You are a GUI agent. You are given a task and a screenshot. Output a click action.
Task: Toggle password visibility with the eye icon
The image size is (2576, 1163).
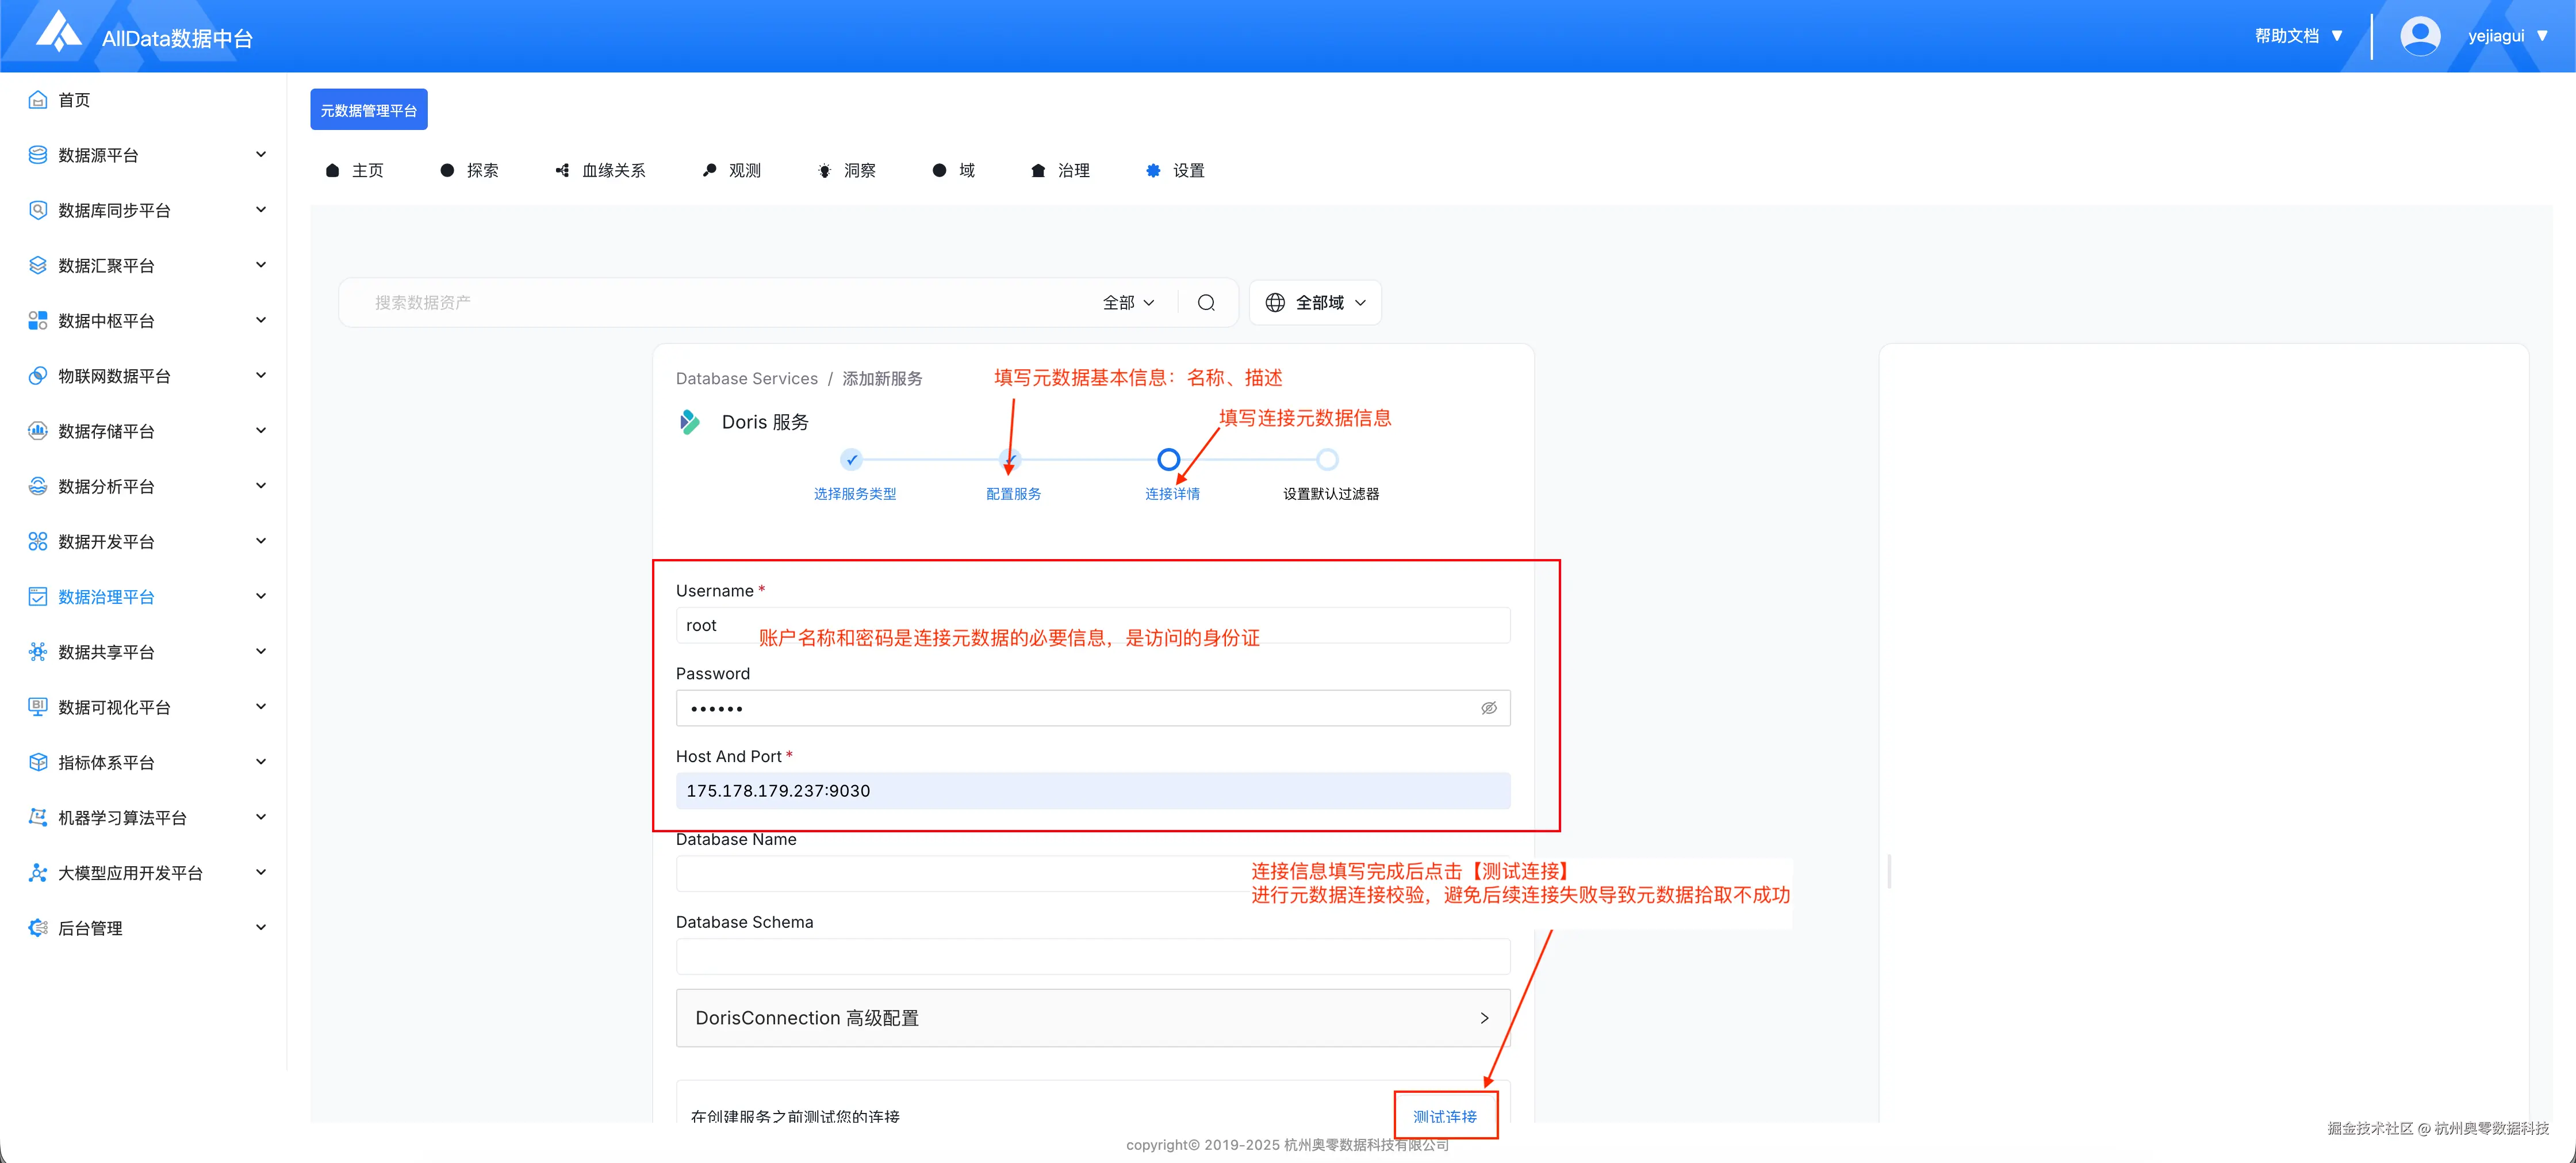[1489, 707]
